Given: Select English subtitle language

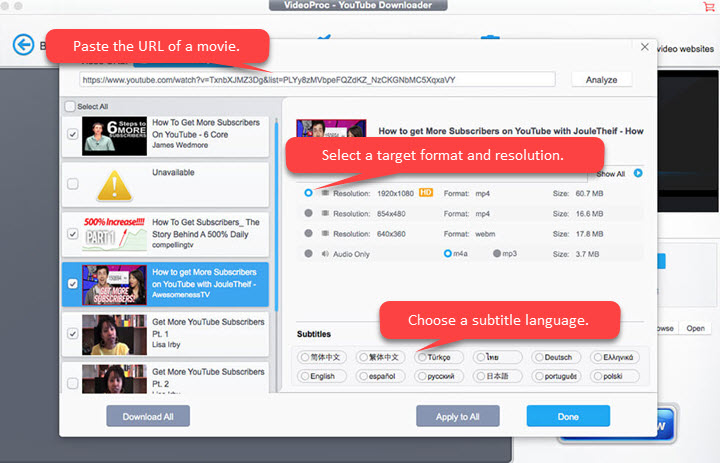Looking at the screenshot, I should [321, 376].
